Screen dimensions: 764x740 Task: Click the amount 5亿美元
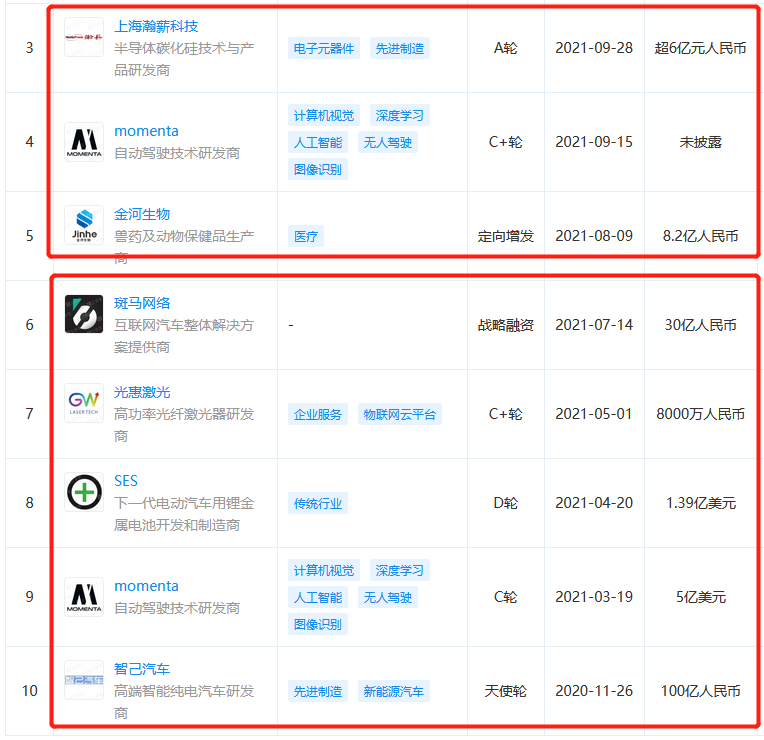pos(700,597)
